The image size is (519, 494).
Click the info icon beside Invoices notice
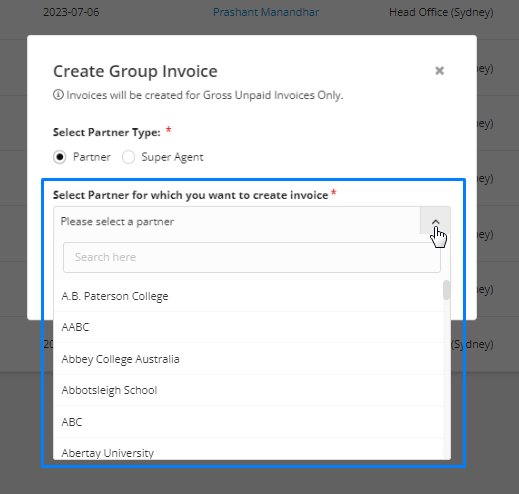tap(58, 95)
